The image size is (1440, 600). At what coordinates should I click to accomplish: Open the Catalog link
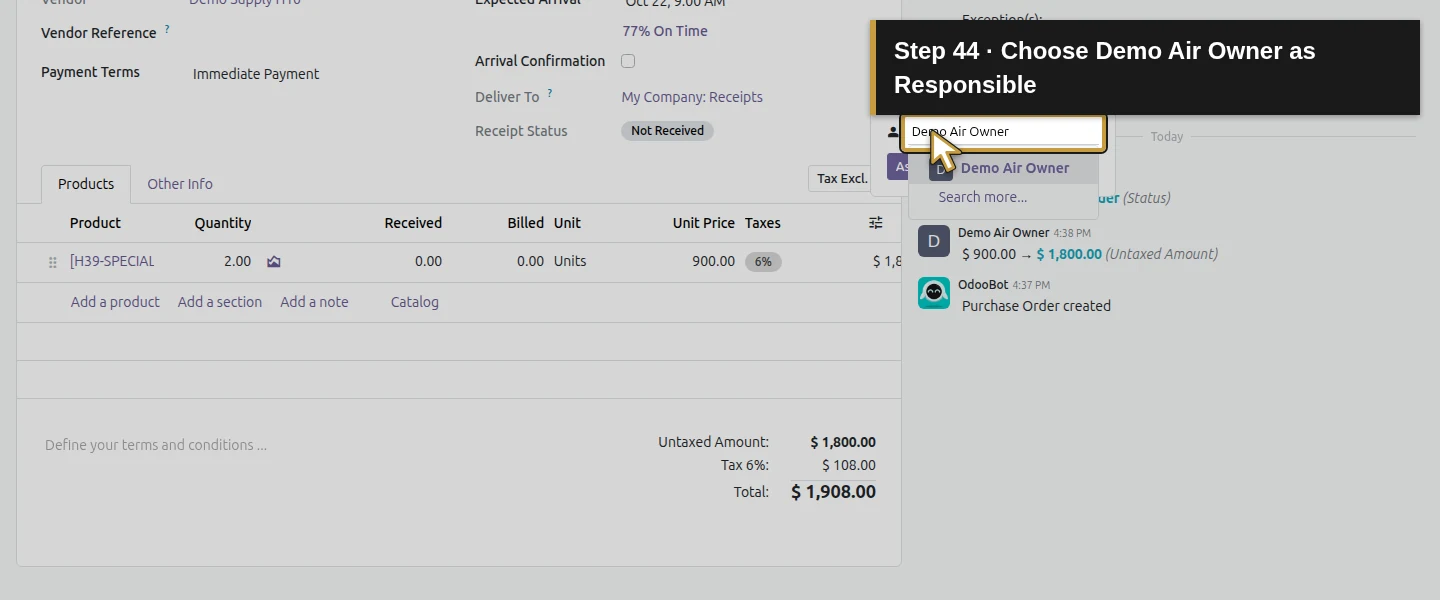coord(415,302)
